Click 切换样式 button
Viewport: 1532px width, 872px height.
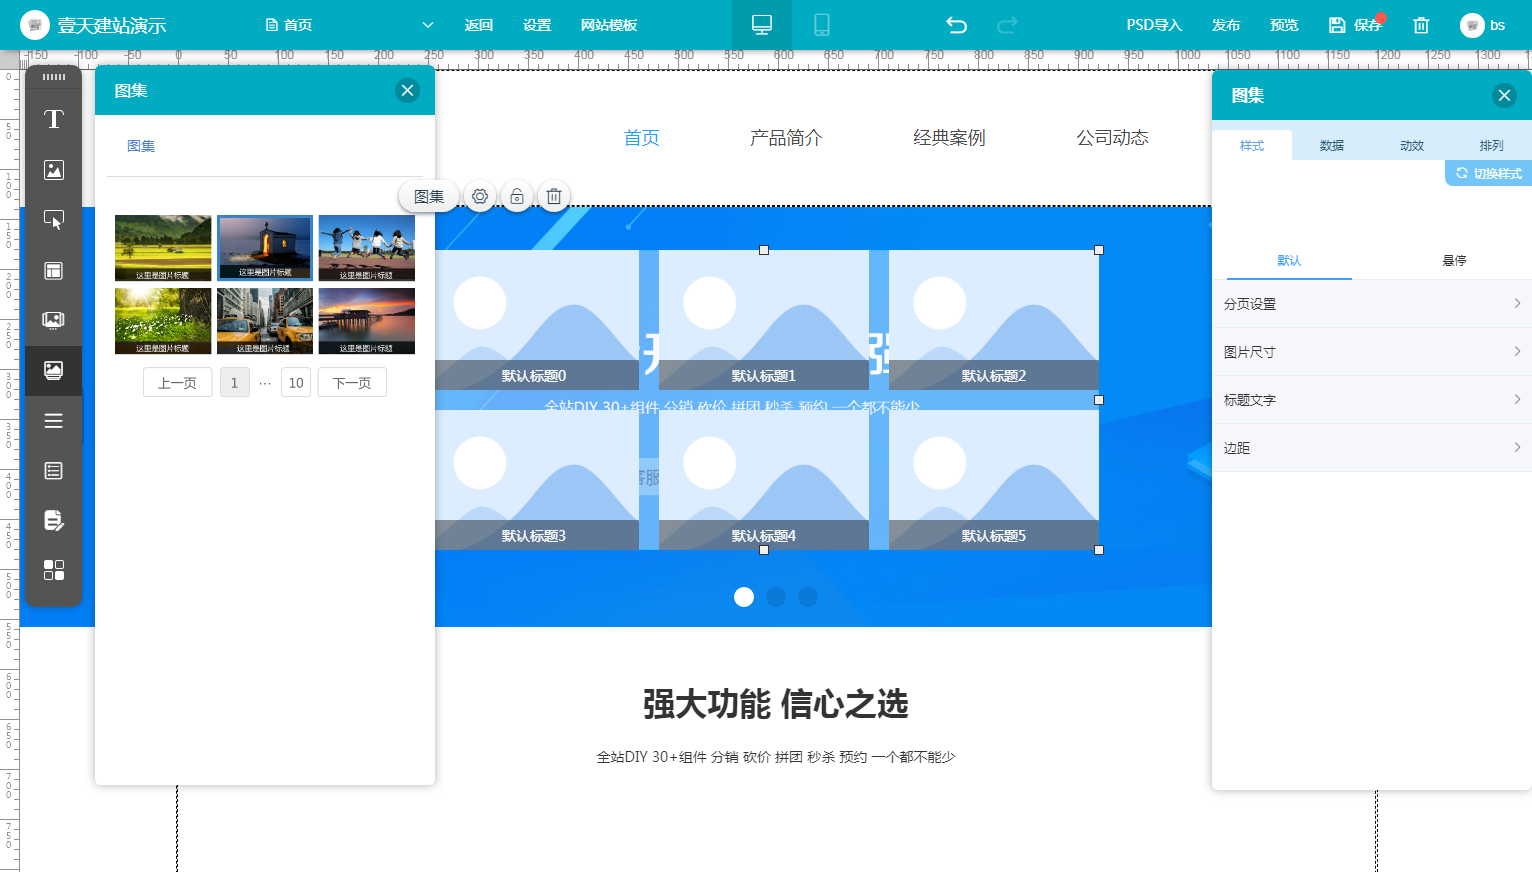click(1488, 173)
